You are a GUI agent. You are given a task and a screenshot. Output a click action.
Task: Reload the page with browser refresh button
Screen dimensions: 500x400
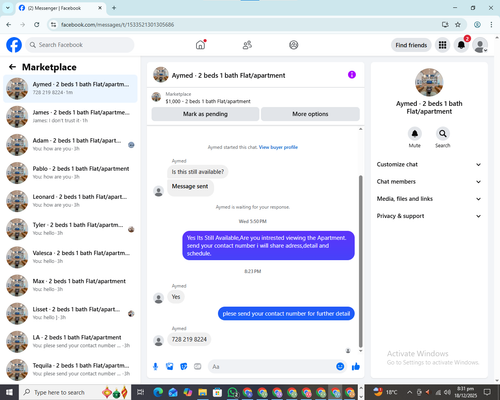coord(37,25)
